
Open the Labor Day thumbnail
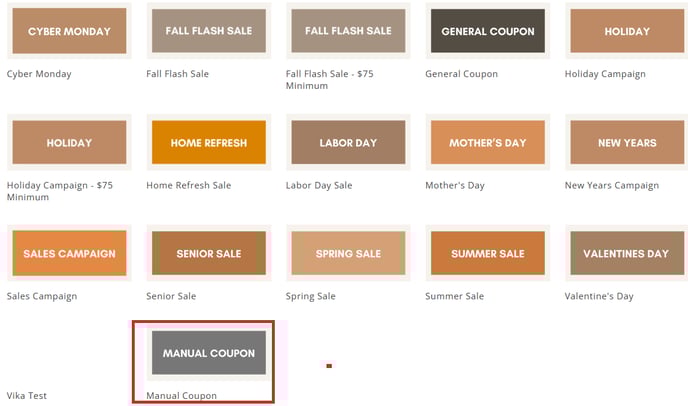pyautogui.click(x=348, y=142)
